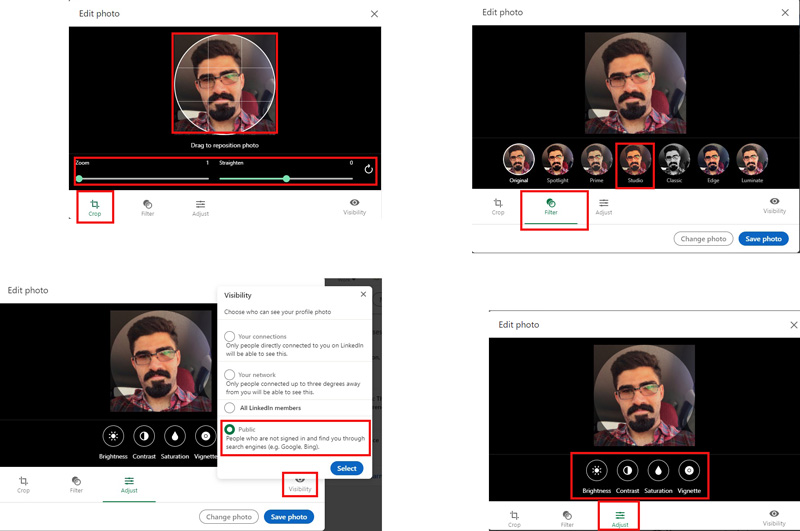This screenshot has width=800, height=531.
Task: Click Crop tab in the editor with the Visibility dialog
Action: (x=23, y=485)
